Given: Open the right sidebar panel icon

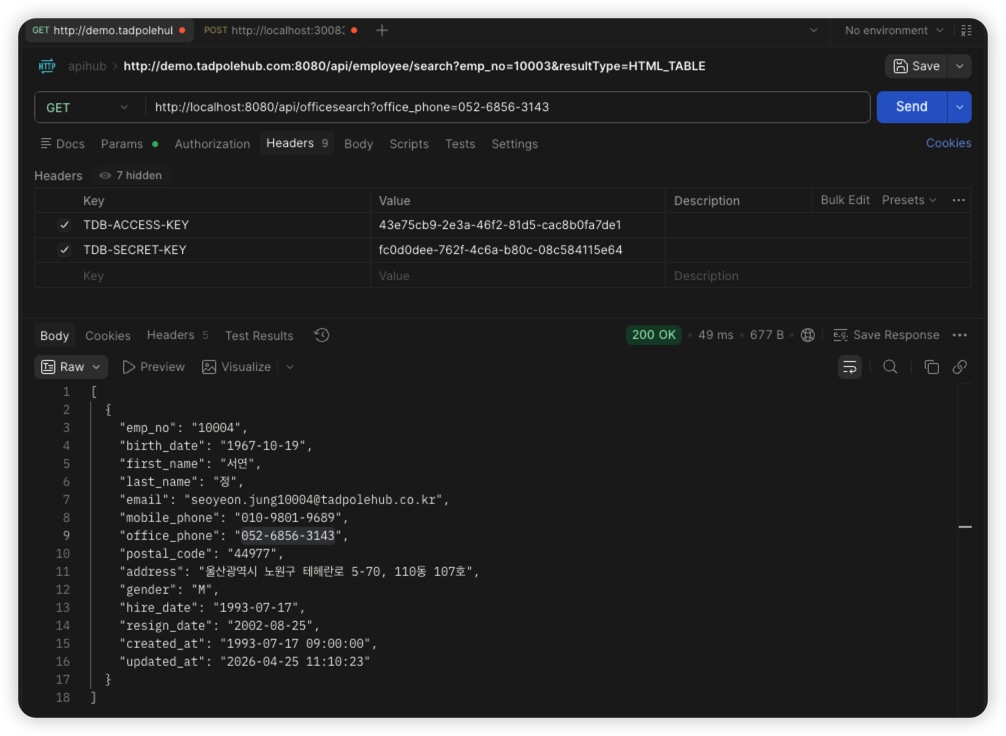Looking at the screenshot, I should (966, 30).
